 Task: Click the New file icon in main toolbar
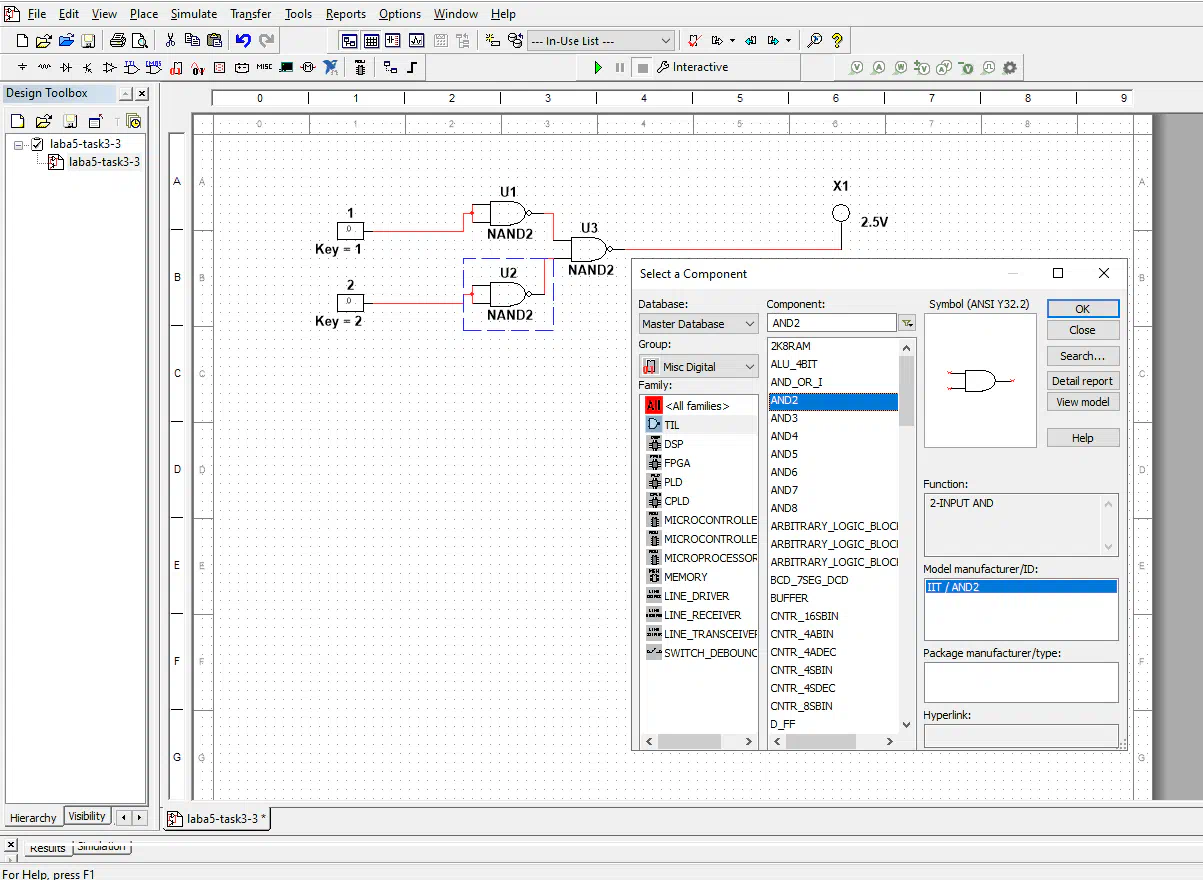[22, 41]
